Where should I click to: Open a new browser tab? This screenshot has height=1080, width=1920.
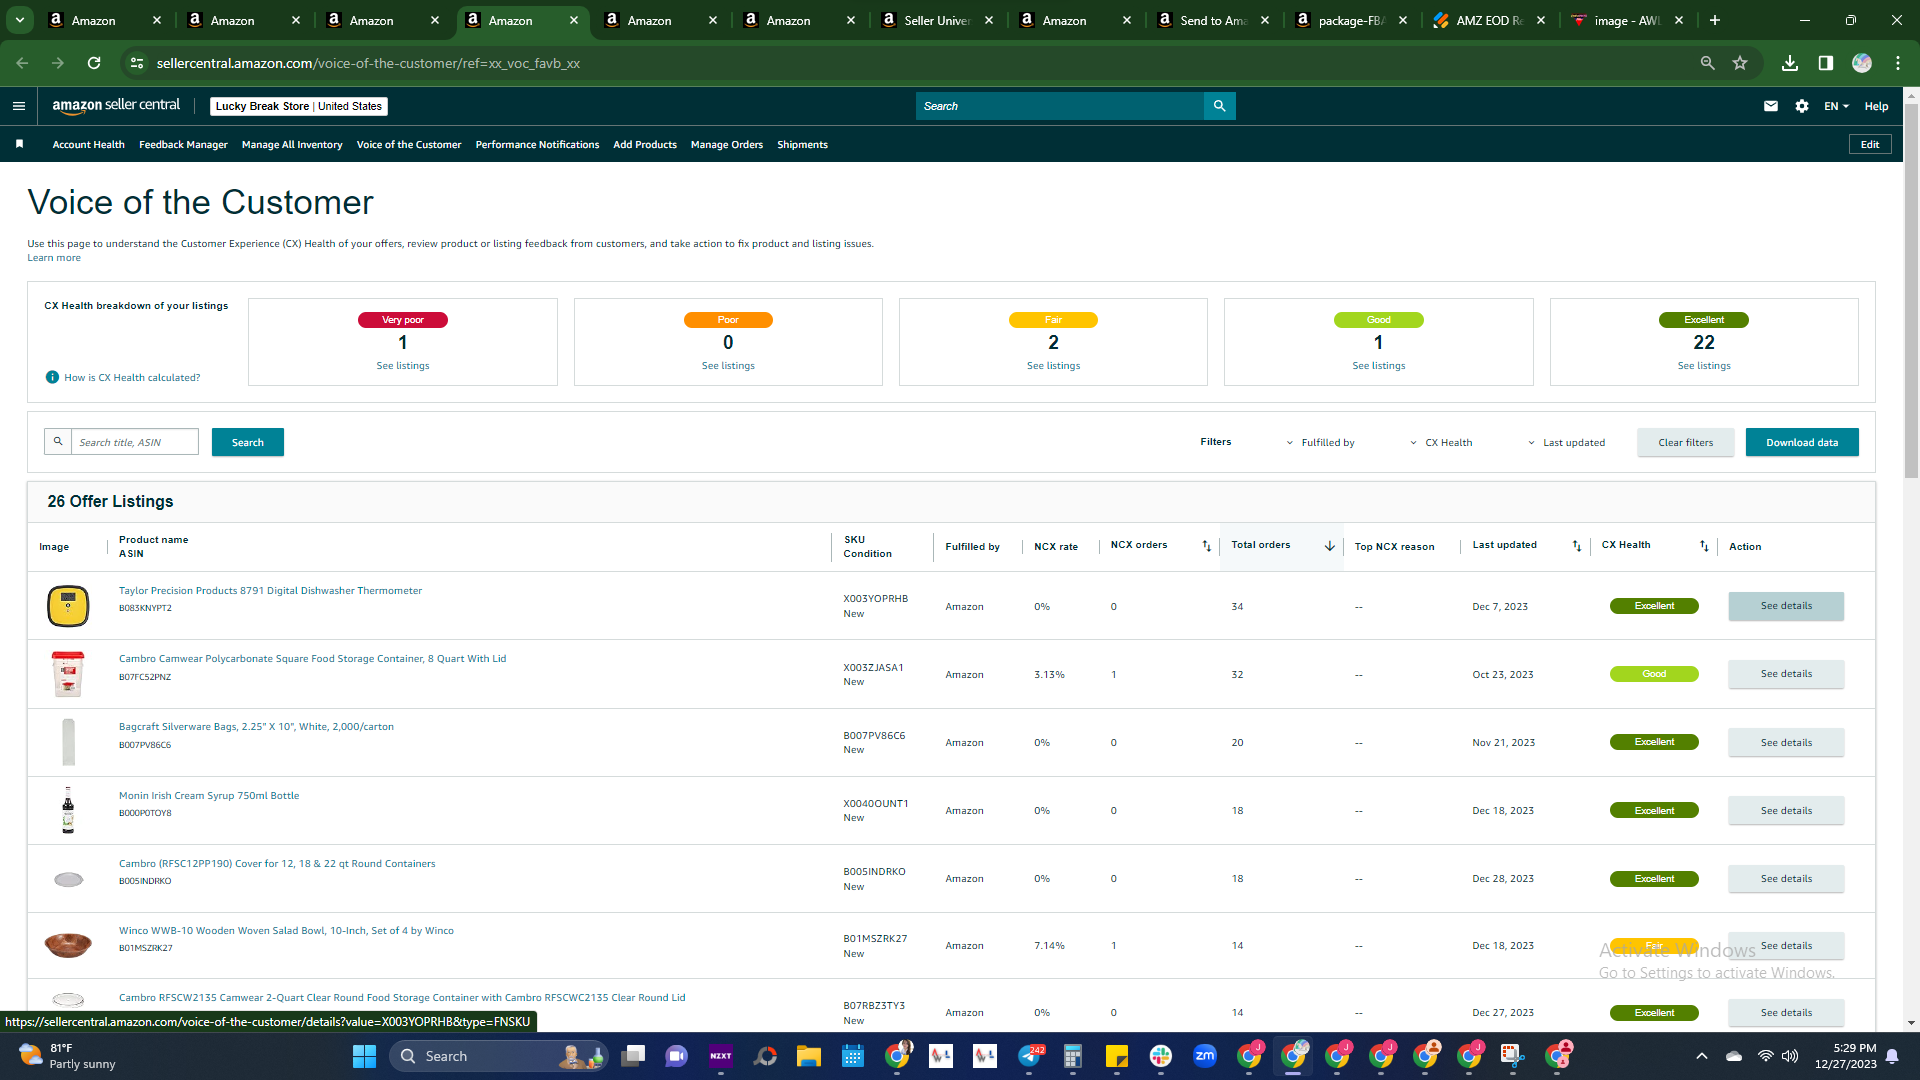(x=1715, y=20)
